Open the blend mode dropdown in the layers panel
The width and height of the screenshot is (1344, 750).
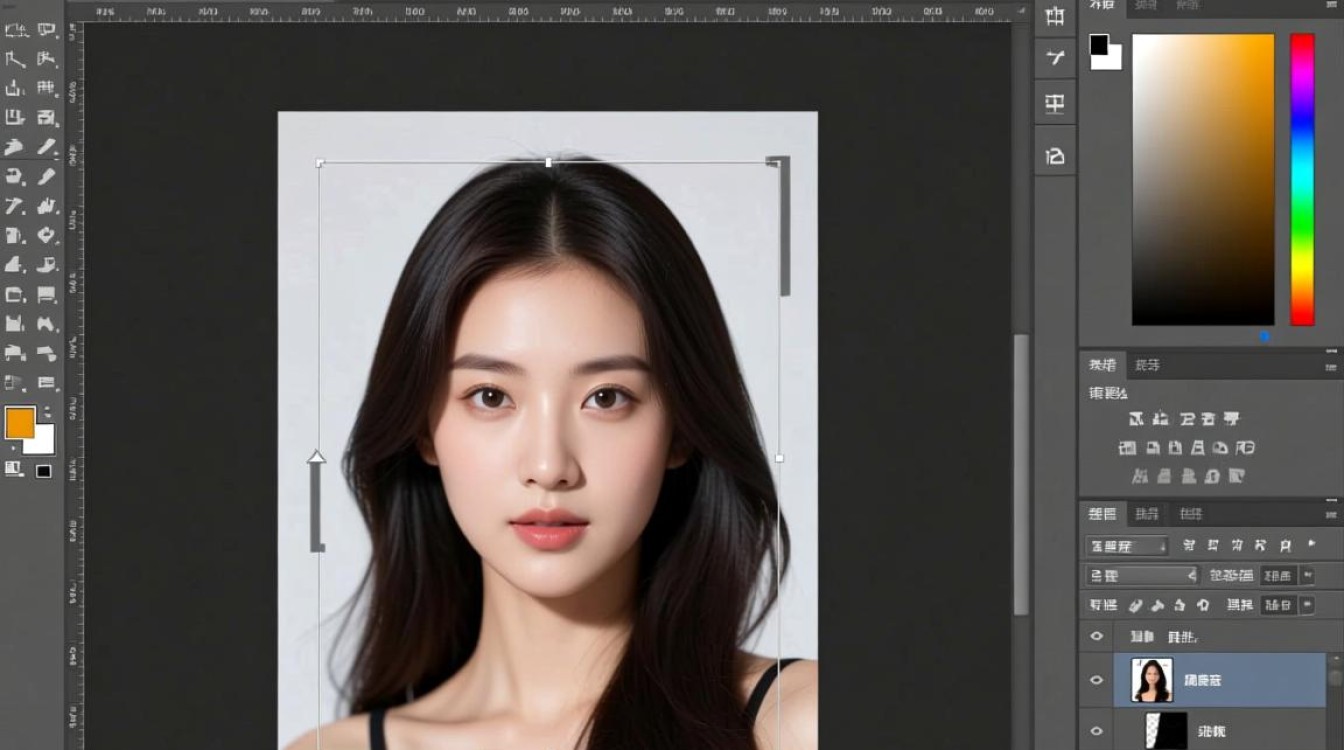coord(1141,576)
